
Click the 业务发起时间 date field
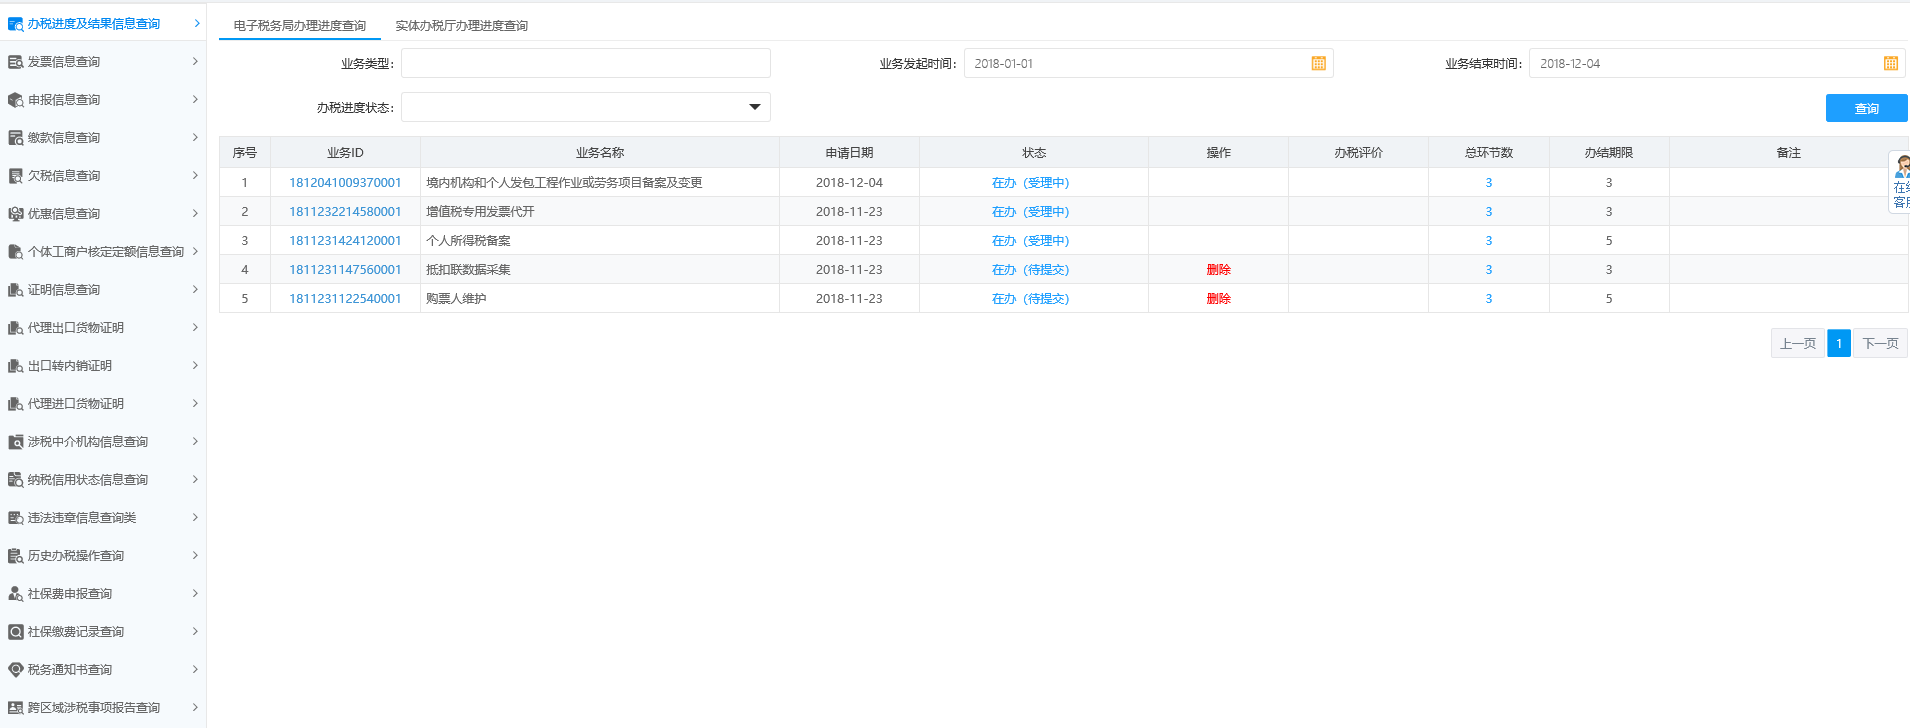[x=1148, y=63]
